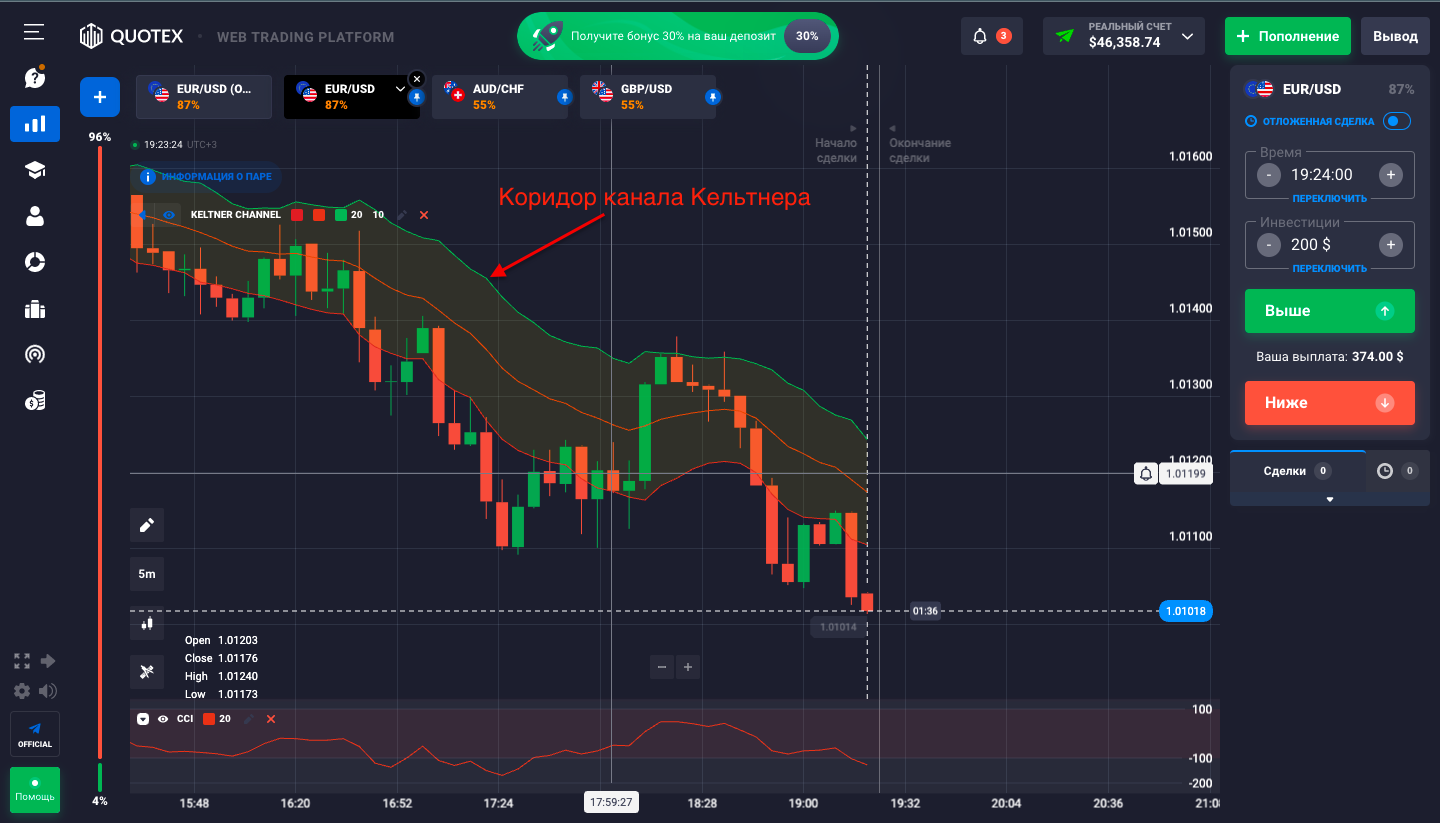
Task: Open the coins finance icon in sidebar
Action: (35, 401)
